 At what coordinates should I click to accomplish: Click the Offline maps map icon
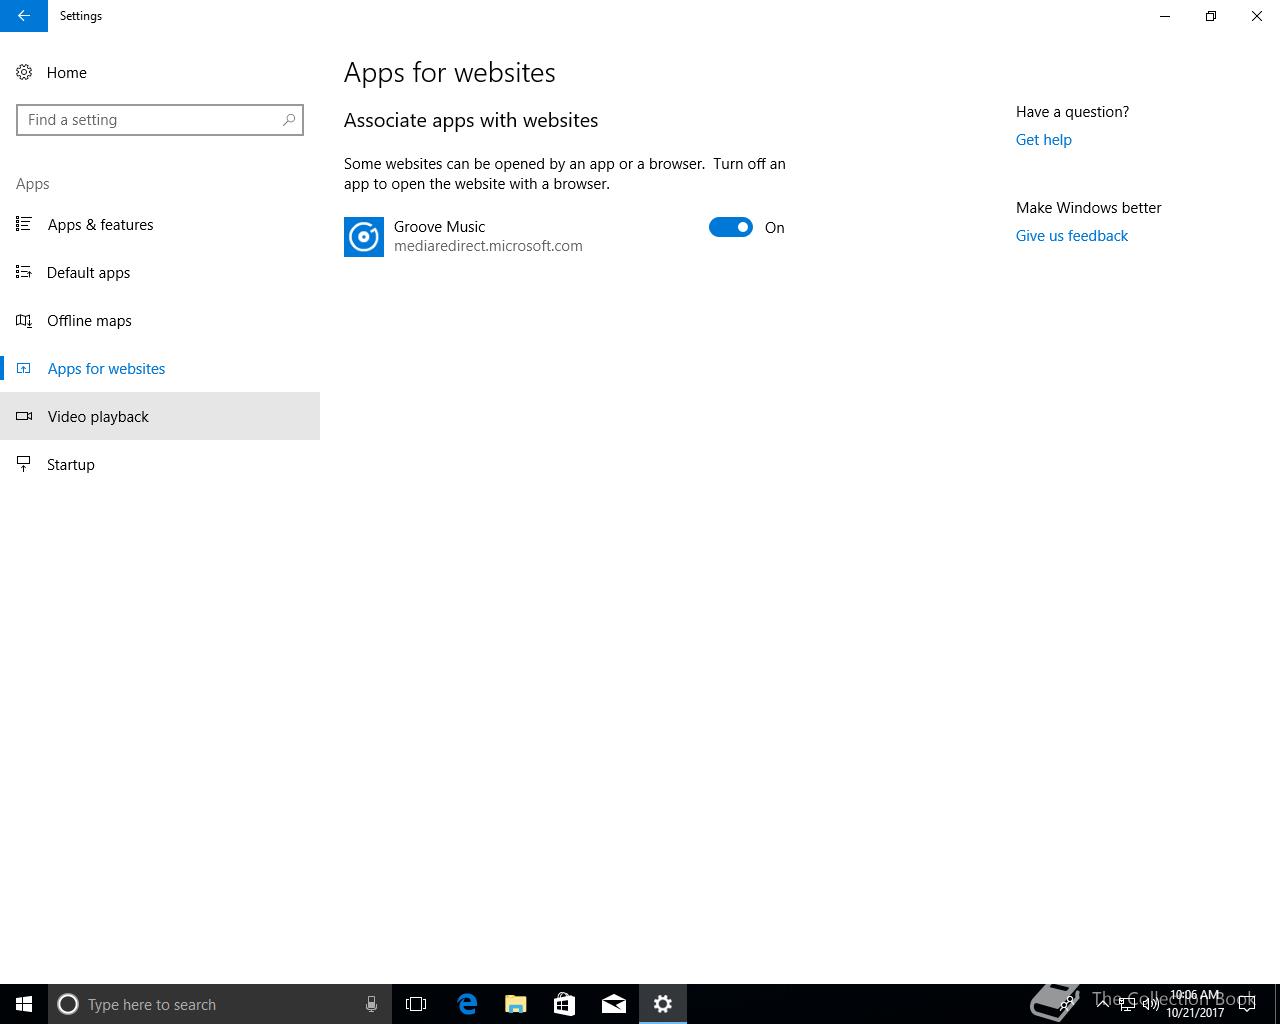tap(24, 320)
